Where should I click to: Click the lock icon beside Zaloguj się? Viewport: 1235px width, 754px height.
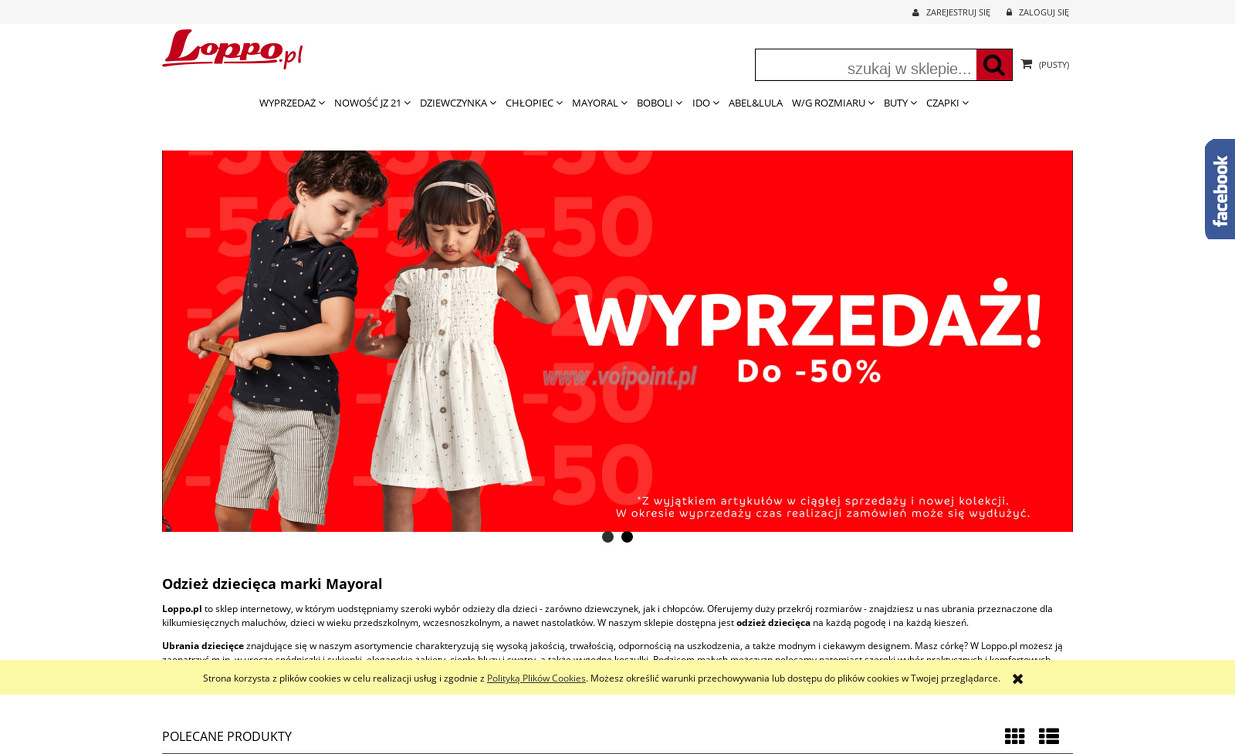click(1009, 13)
